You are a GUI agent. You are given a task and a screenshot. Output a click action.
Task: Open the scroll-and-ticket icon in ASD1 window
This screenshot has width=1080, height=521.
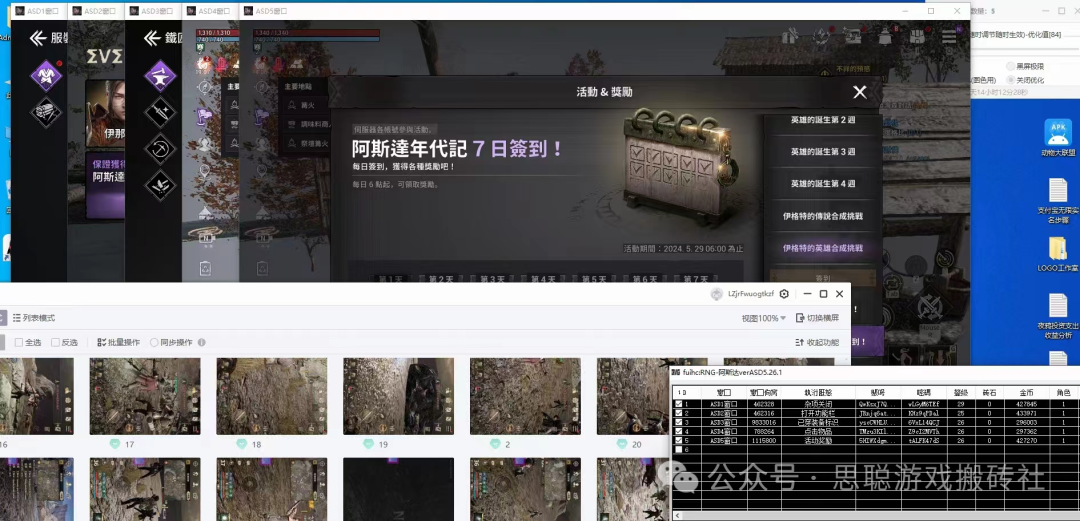[46, 111]
